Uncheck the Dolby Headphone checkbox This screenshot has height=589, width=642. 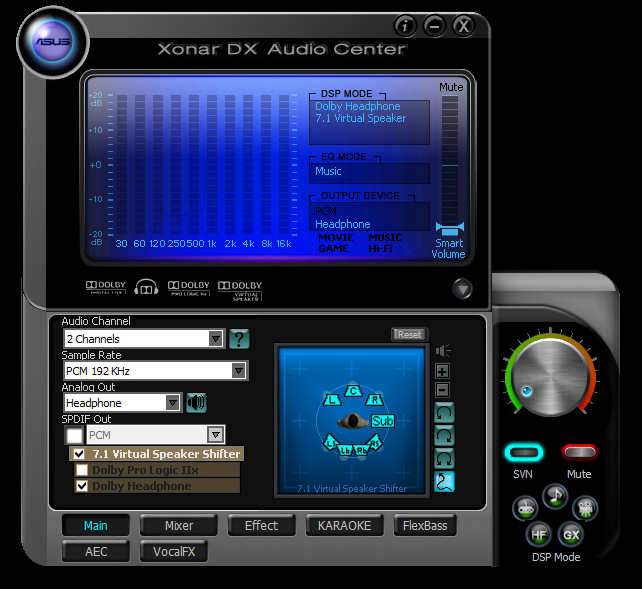tap(82, 486)
